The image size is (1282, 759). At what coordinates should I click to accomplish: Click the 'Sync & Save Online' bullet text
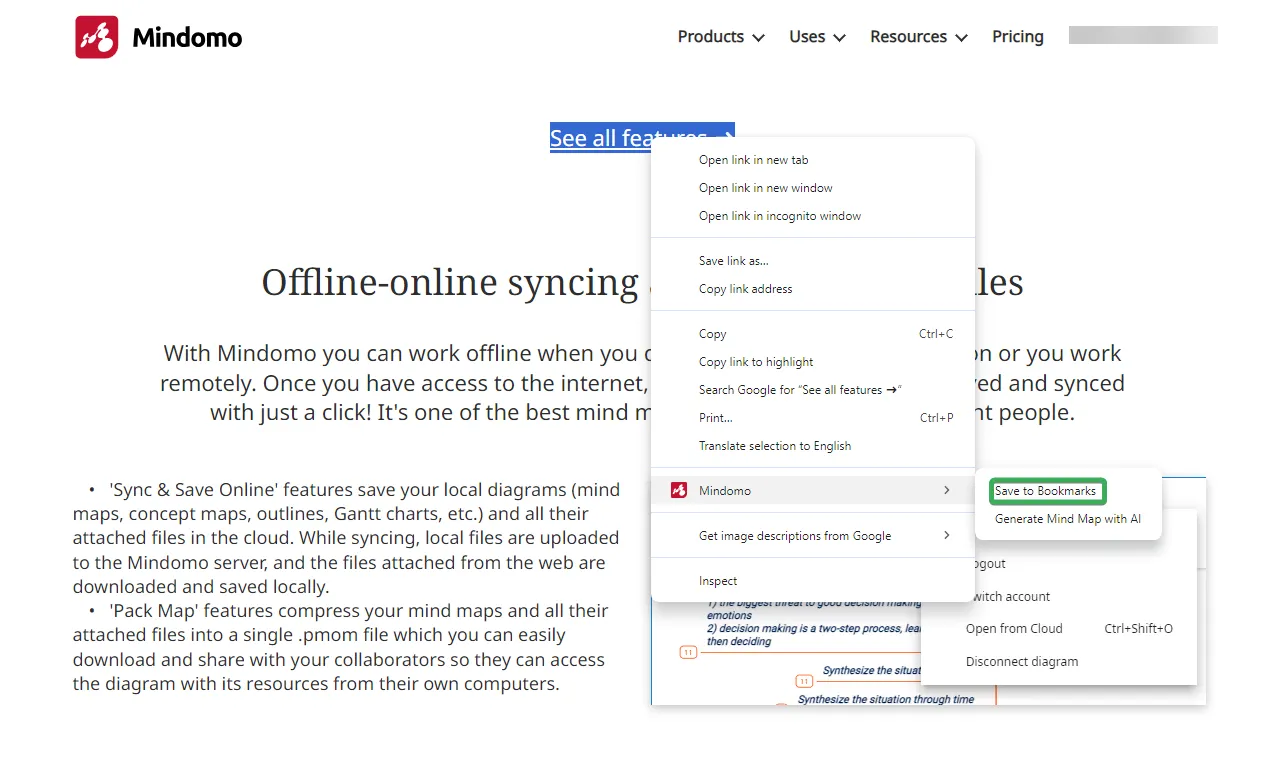(x=347, y=538)
